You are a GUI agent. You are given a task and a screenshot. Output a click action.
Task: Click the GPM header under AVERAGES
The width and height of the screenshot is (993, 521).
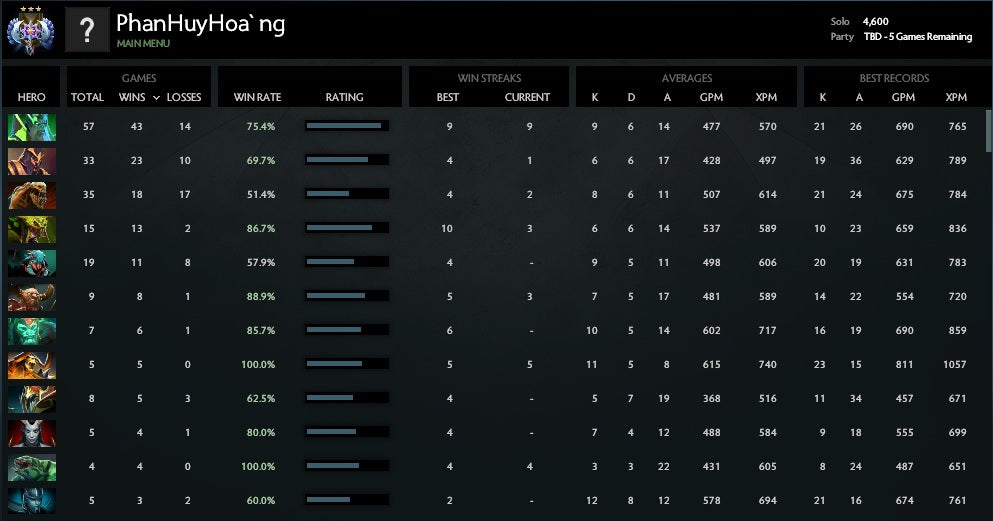711,98
